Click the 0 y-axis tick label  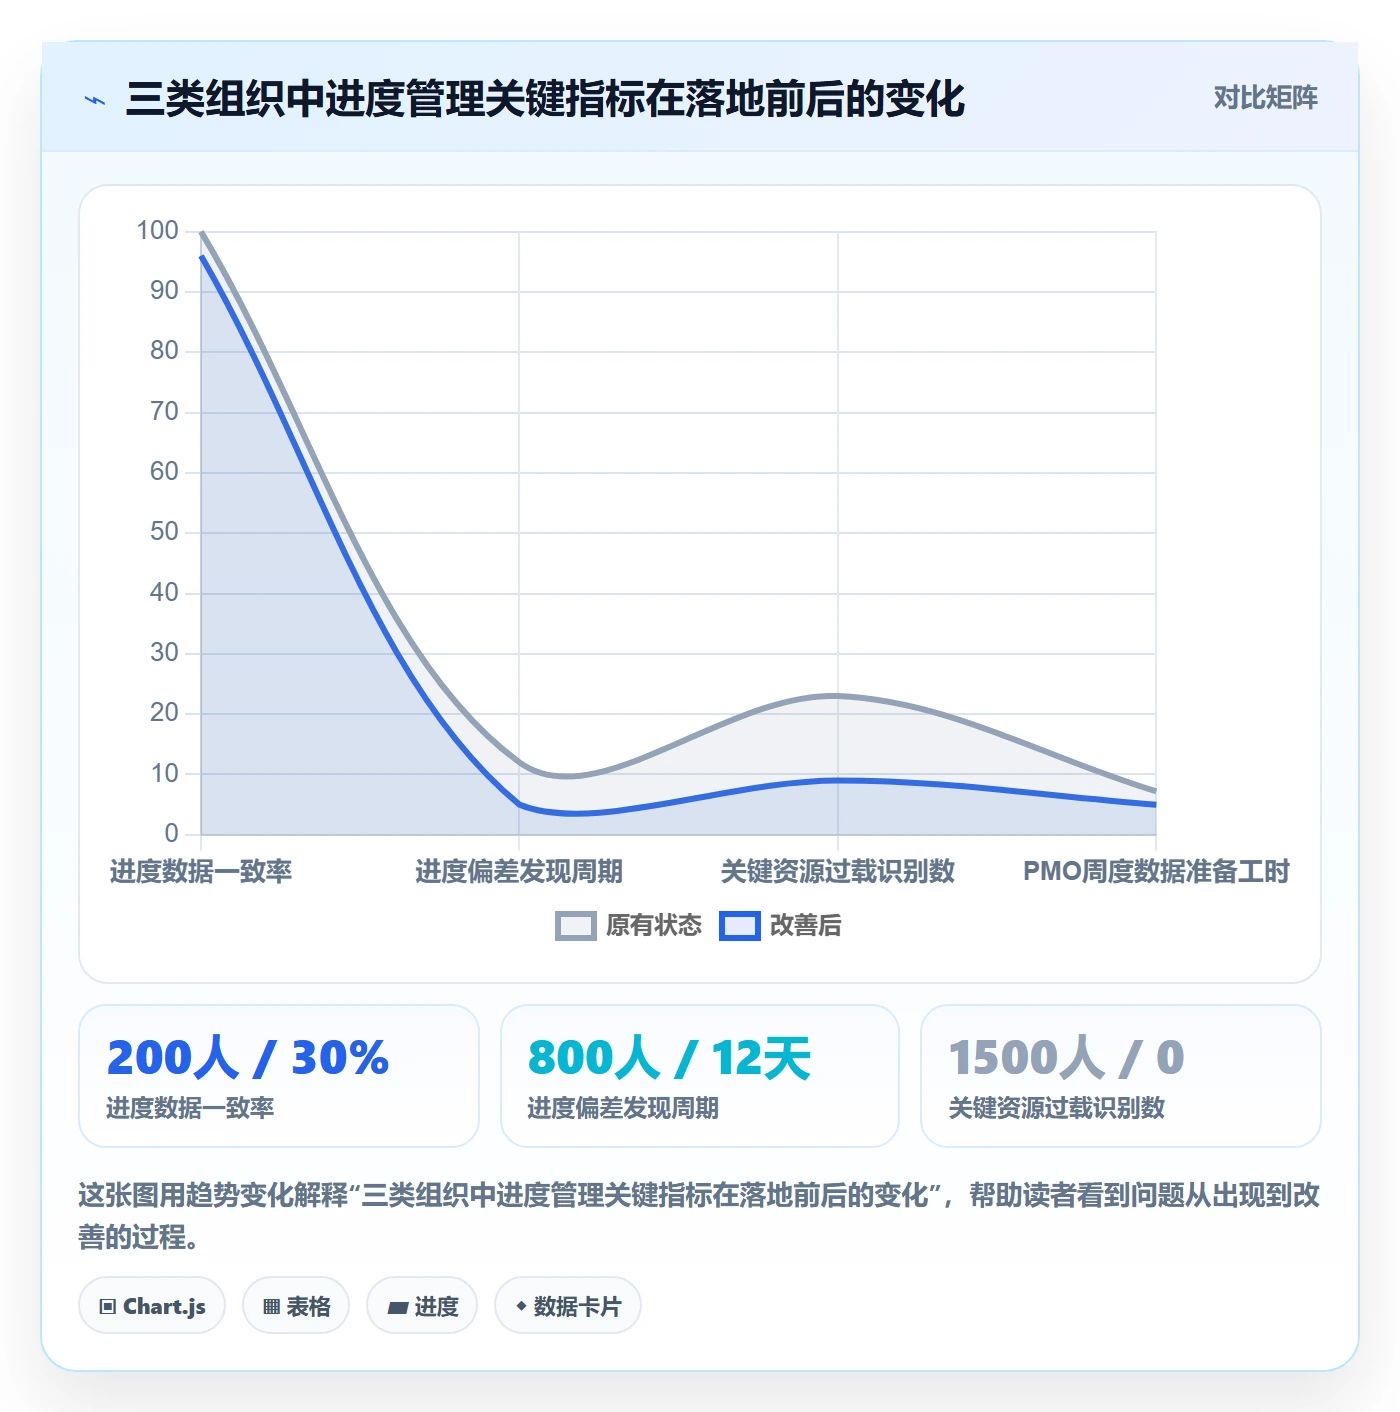[x=172, y=834]
